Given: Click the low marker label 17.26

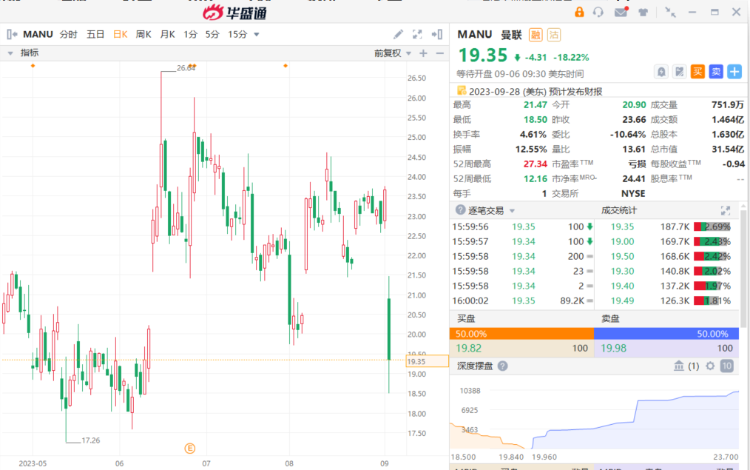Looking at the screenshot, I should coord(91,440).
